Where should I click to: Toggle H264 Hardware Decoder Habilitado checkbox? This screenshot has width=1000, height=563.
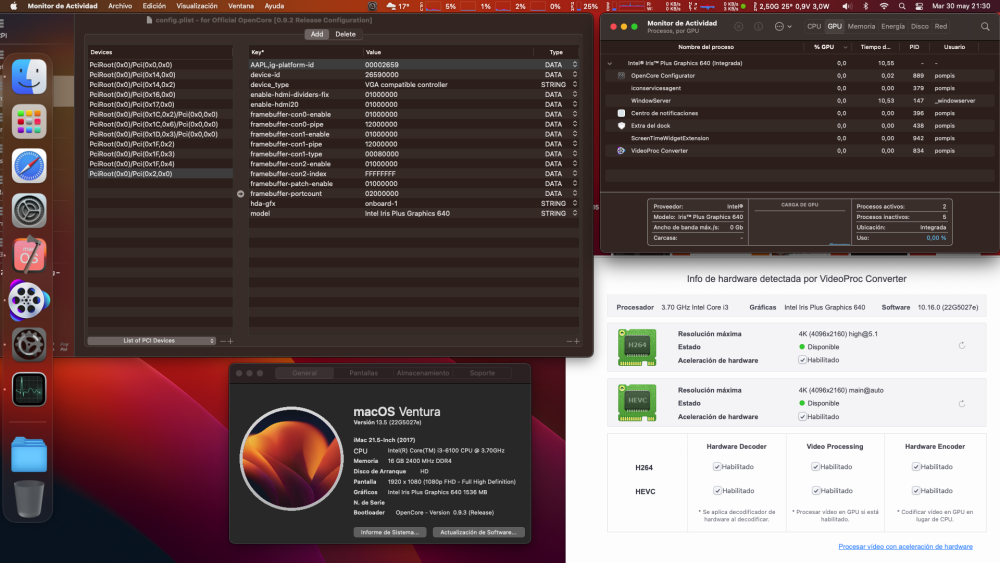[x=717, y=467]
